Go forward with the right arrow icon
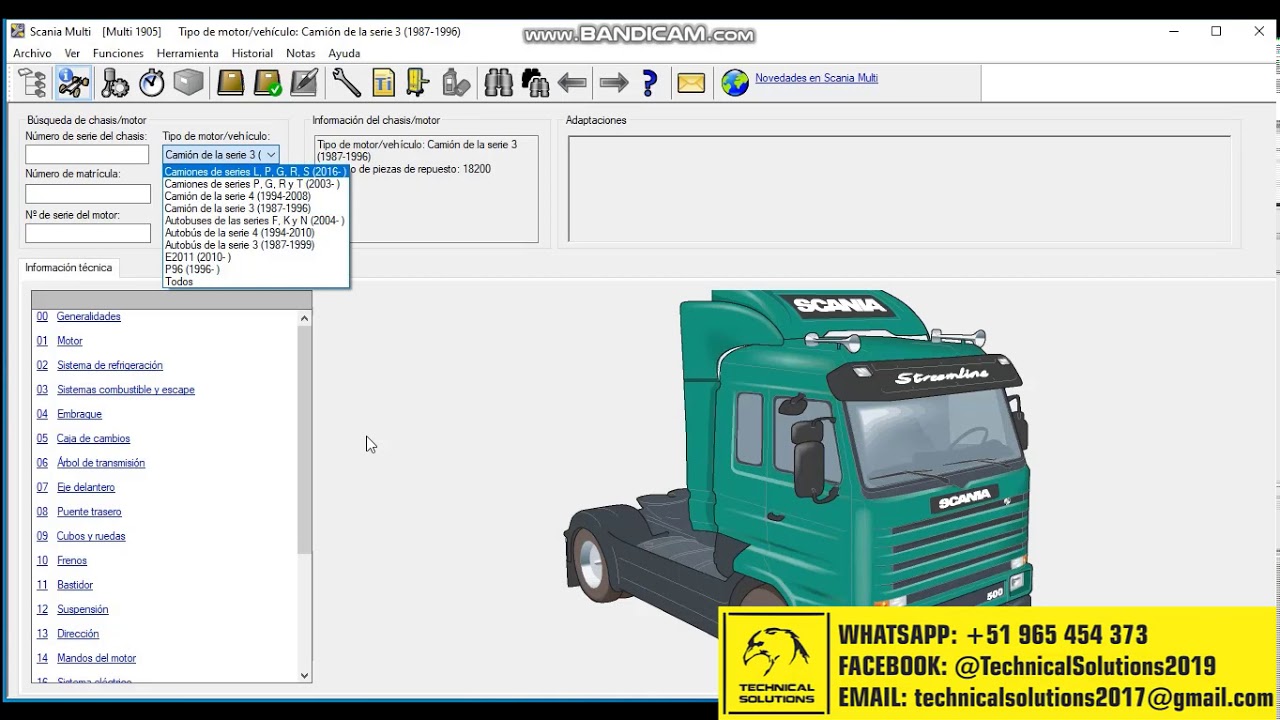 [x=613, y=82]
